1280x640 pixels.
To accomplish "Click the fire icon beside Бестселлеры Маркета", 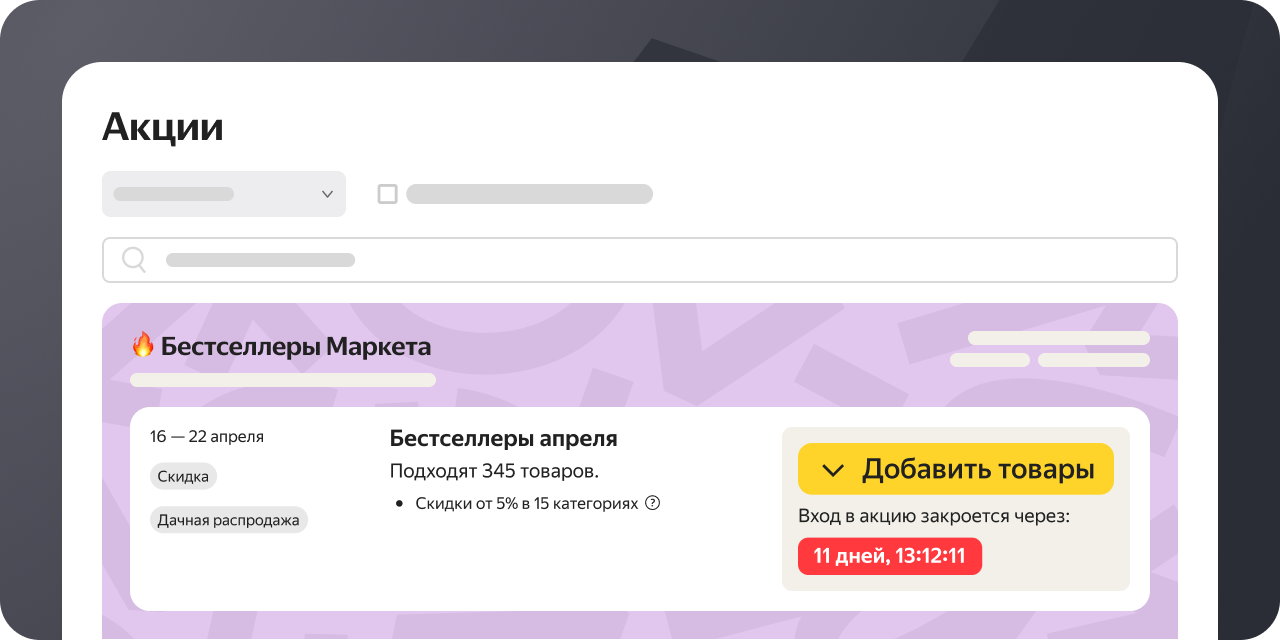I will pyautogui.click(x=143, y=346).
